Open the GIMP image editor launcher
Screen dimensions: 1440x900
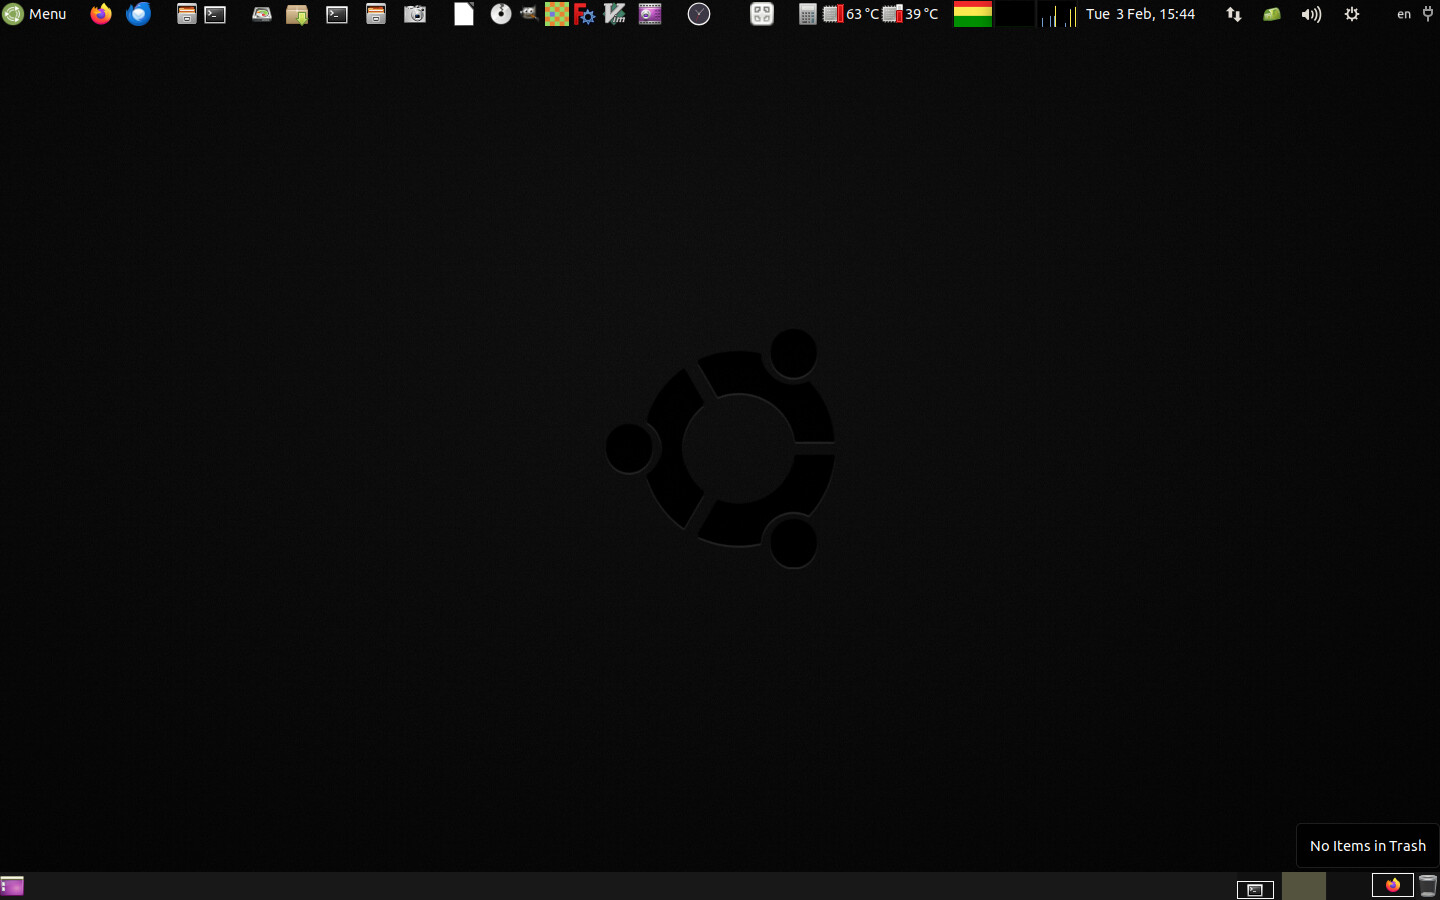(x=529, y=14)
